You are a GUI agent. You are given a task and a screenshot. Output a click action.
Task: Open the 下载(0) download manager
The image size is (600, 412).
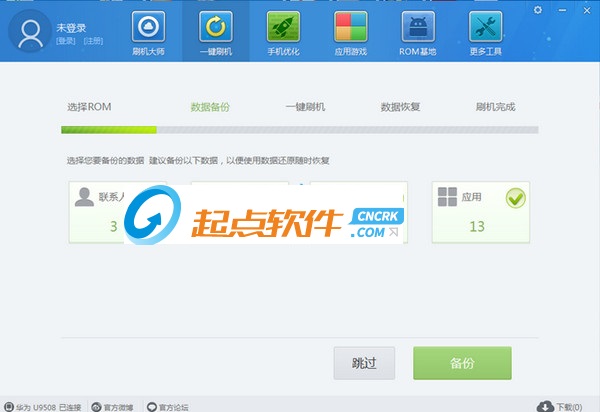(559, 407)
